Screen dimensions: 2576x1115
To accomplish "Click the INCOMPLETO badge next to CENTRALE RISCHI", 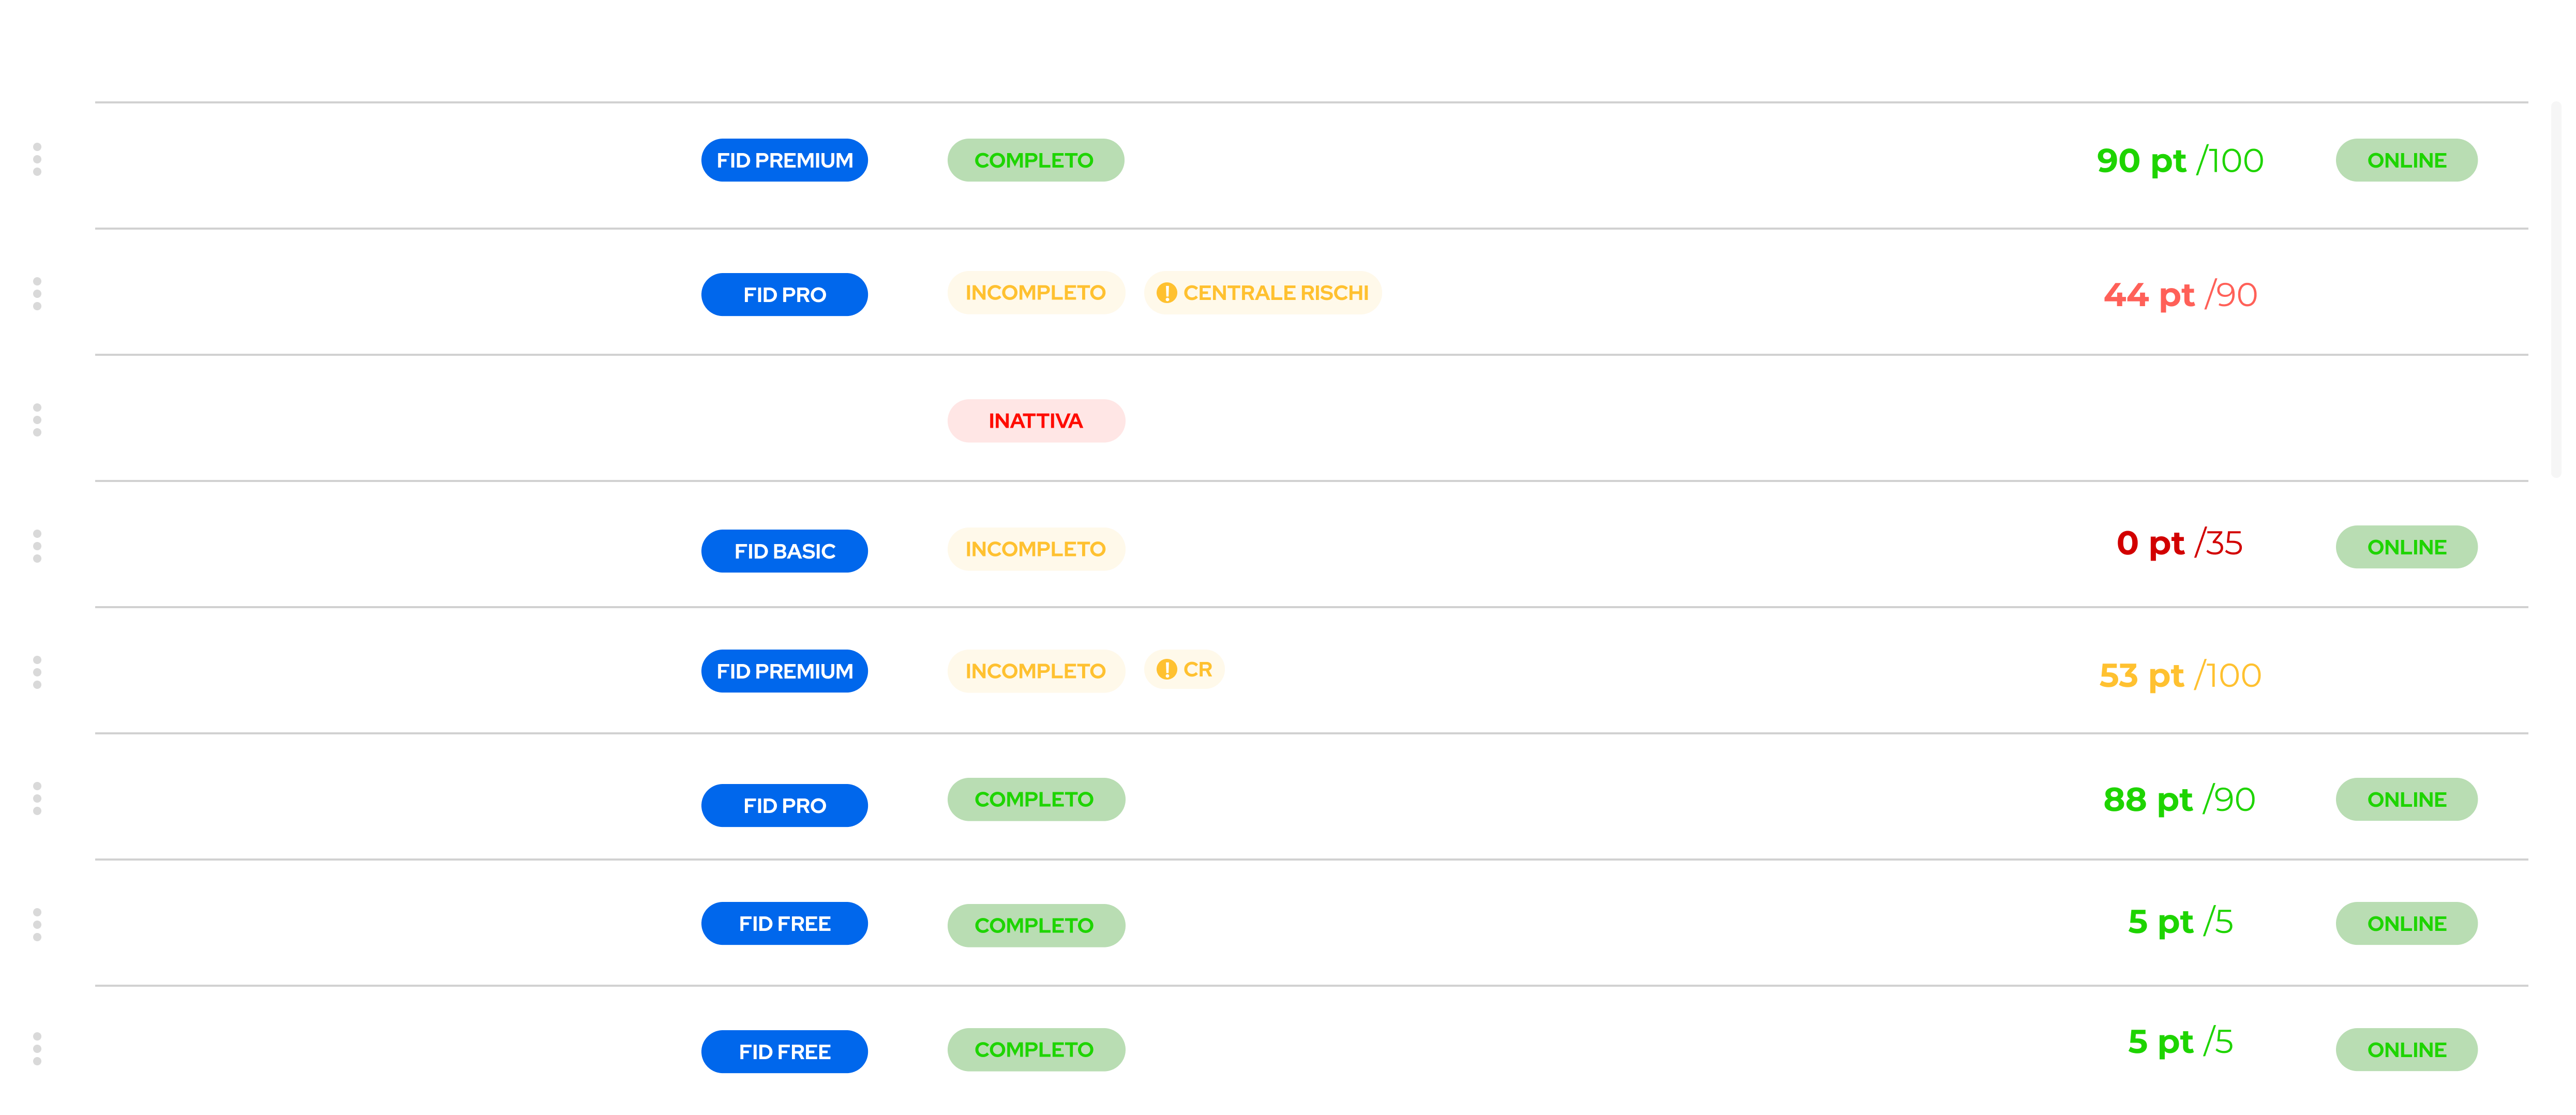I will click(x=1036, y=293).
